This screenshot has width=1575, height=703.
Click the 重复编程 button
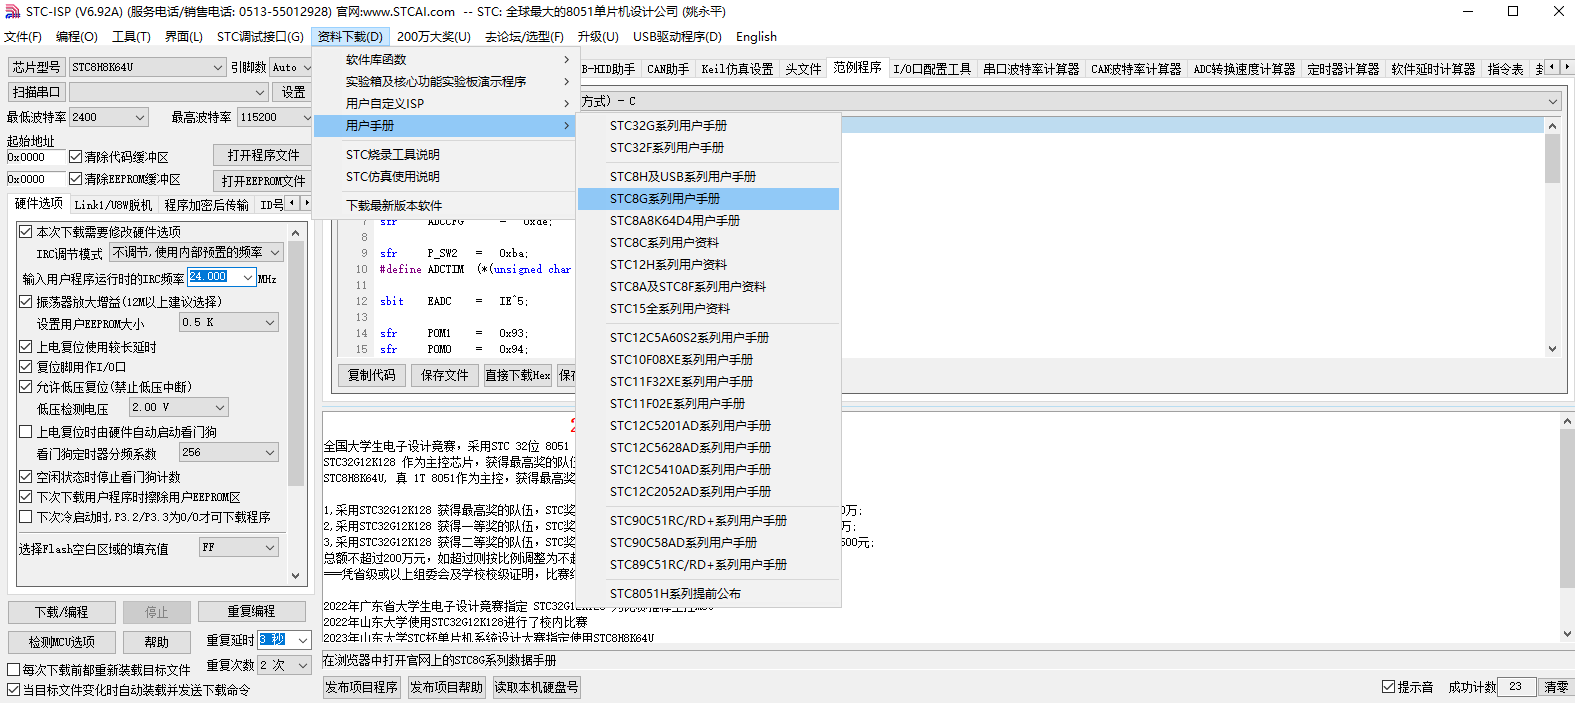251,612
